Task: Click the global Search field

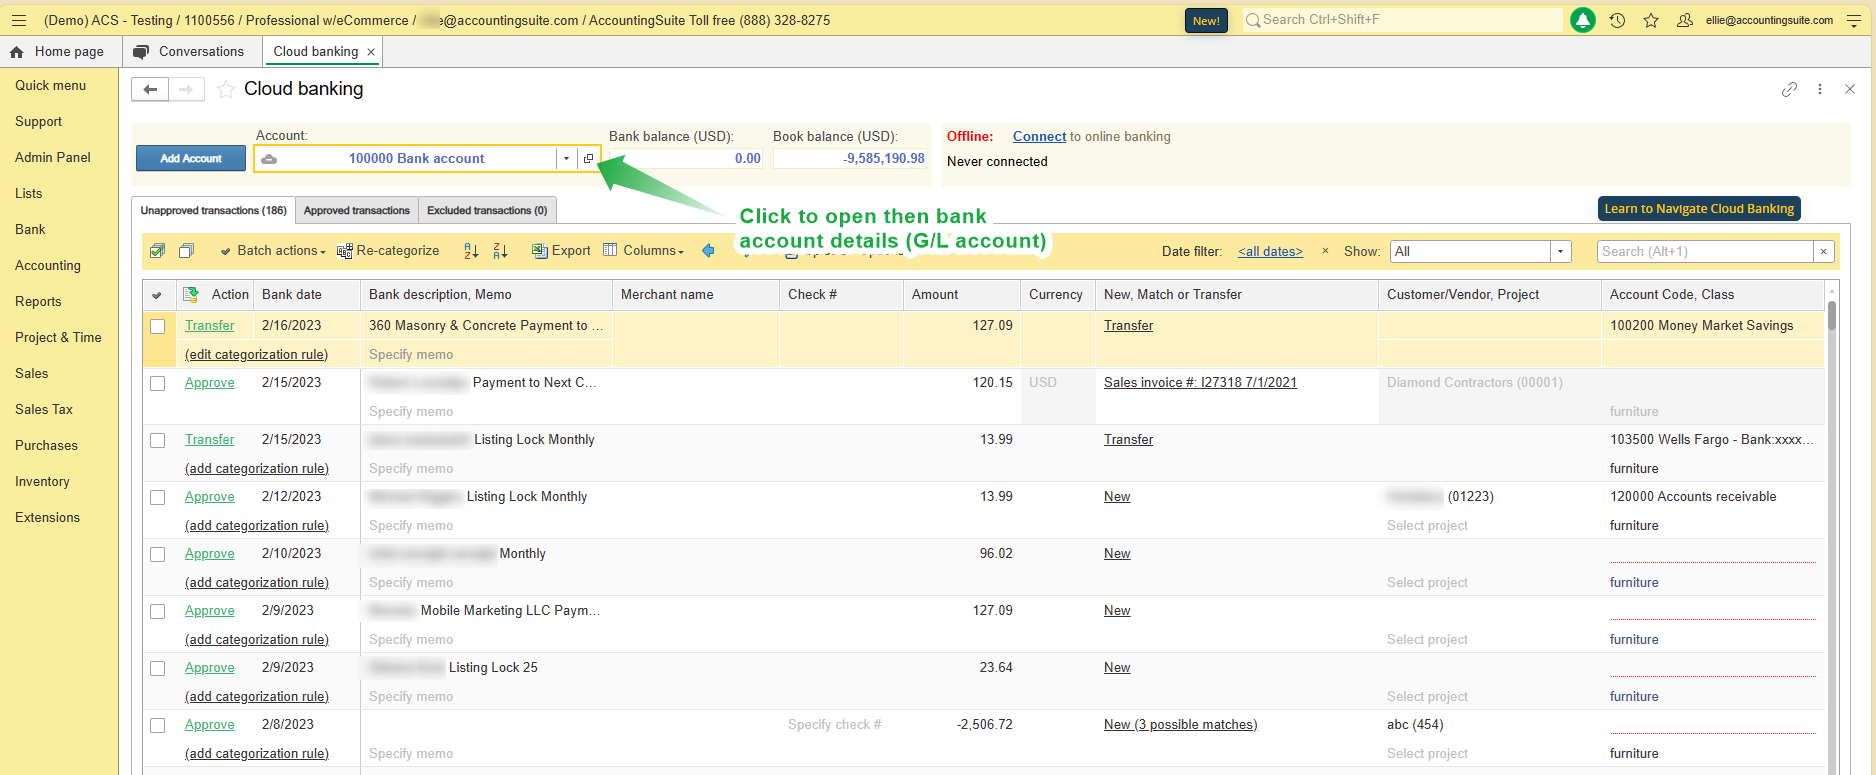Action: (1402, 20)
